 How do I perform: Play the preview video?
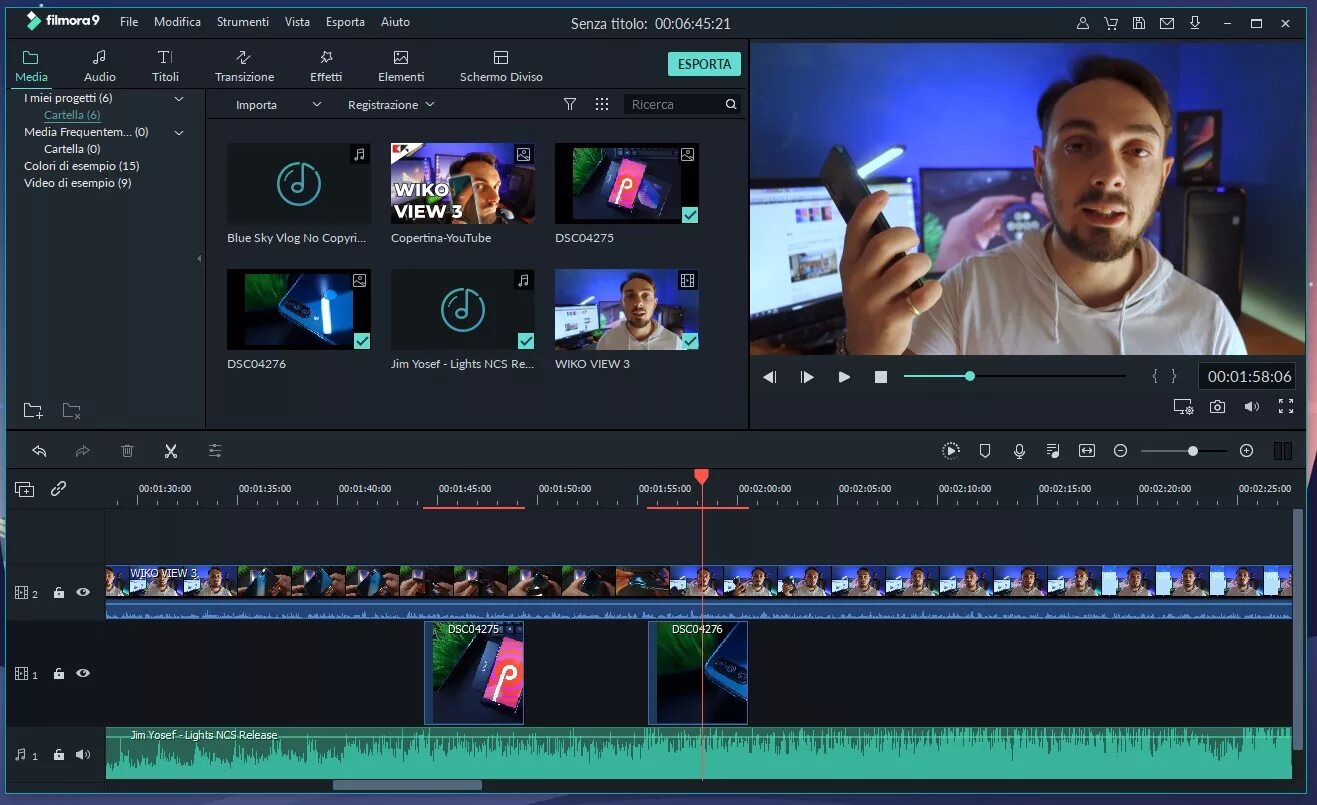tap(844, 377)
